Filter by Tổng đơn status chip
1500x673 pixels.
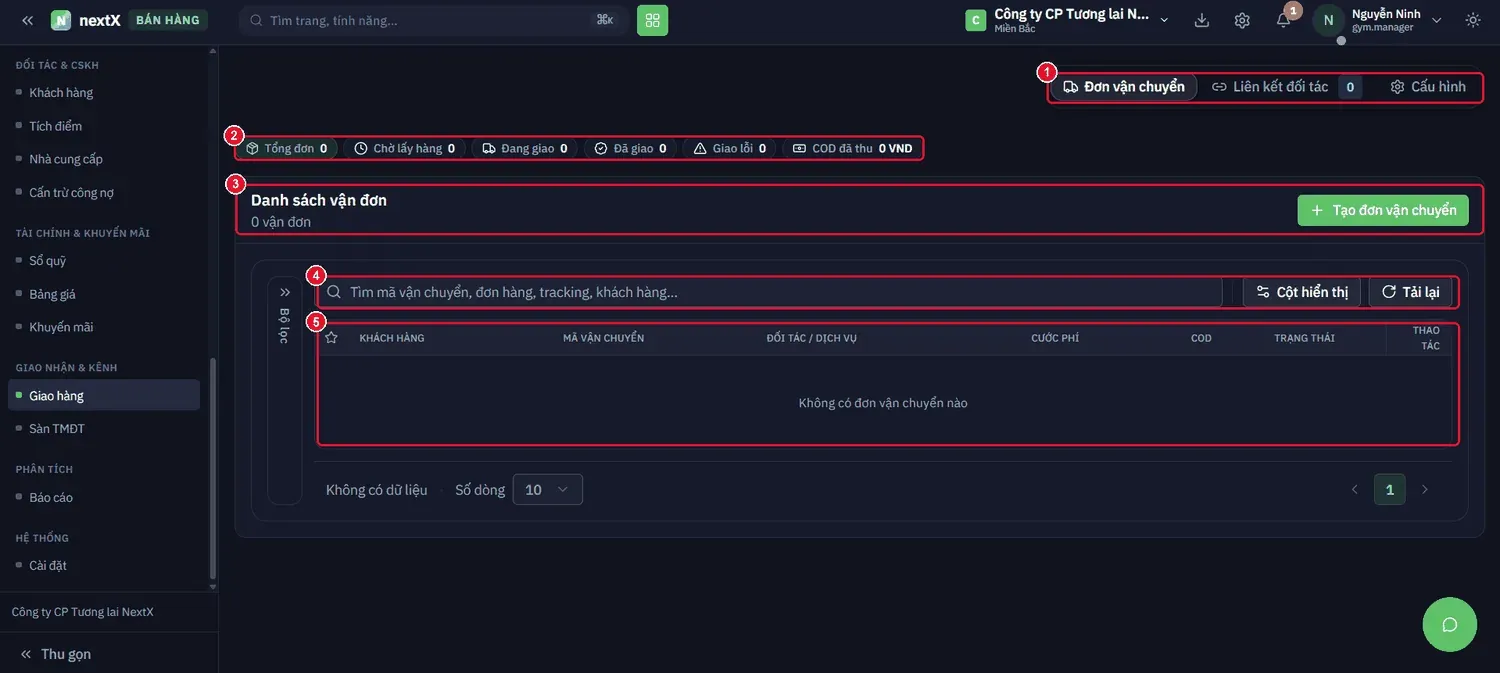(x=287, y=148)
